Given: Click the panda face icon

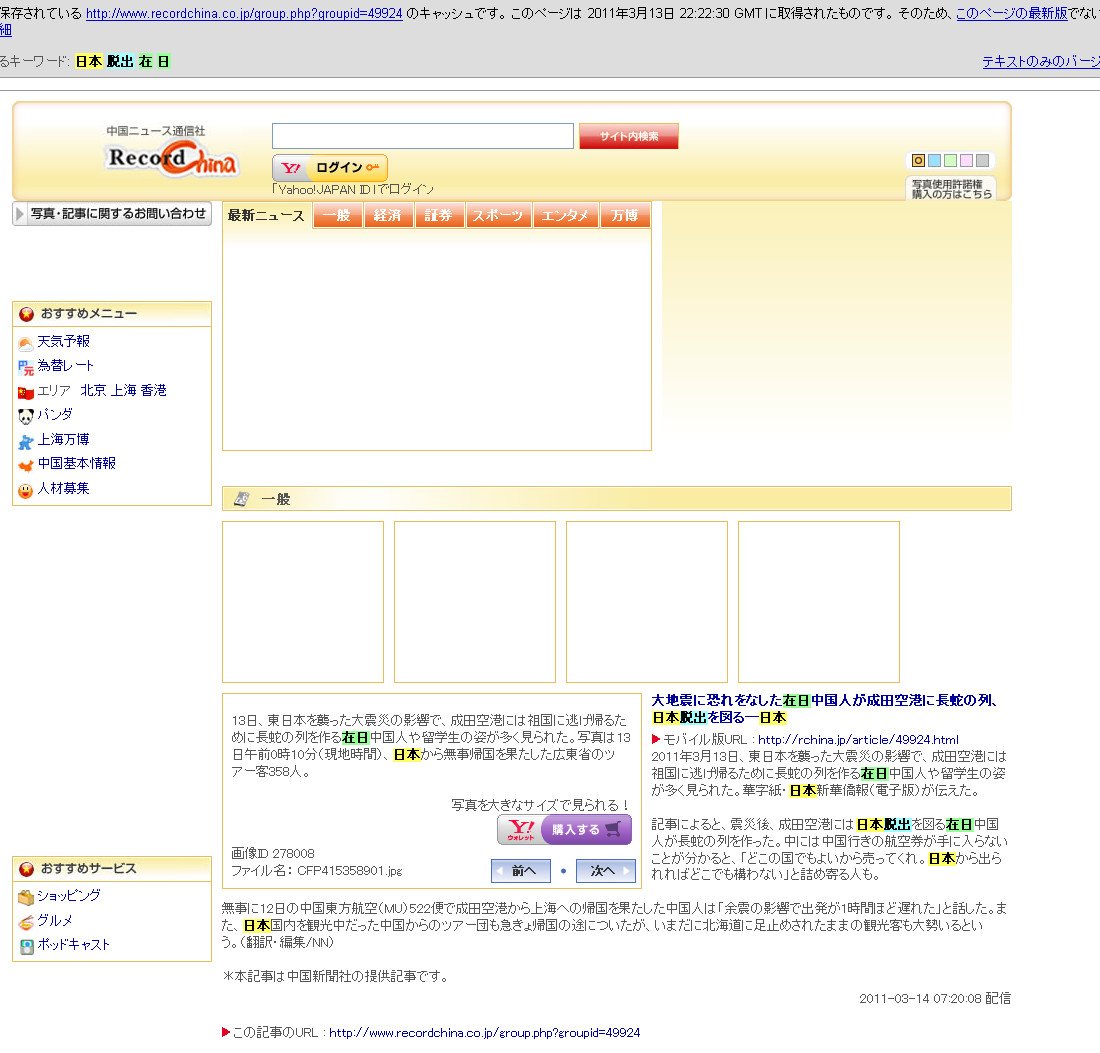Looking at the screenshot, I should [x=25, y=417].
